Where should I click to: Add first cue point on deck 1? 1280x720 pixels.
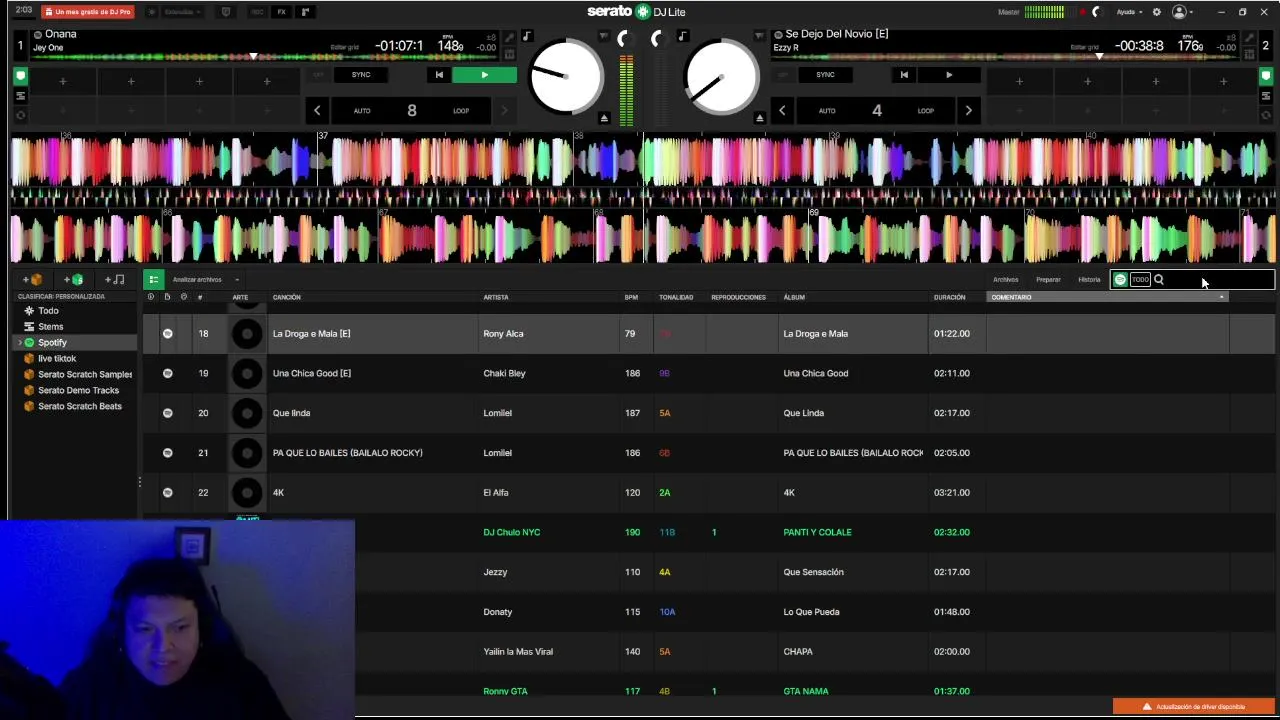(62, 81)
